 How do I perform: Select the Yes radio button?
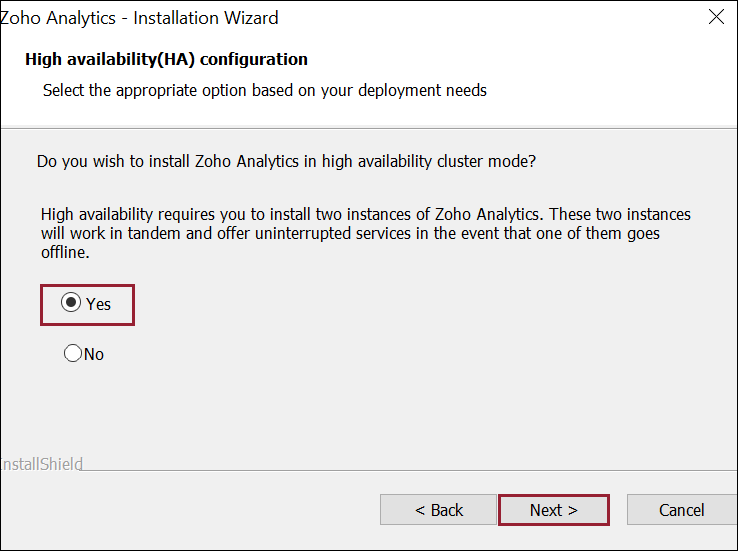(x=72, y=304)
